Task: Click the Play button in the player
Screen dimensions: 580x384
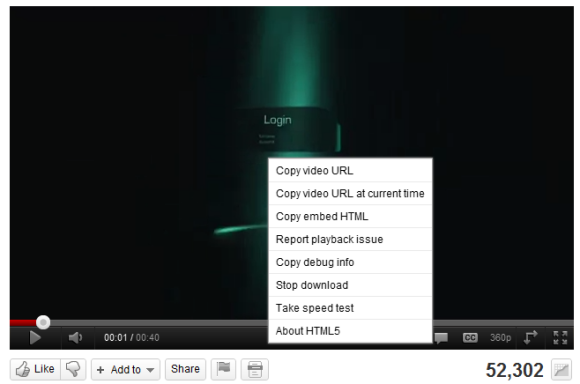Action: (35, 337)
